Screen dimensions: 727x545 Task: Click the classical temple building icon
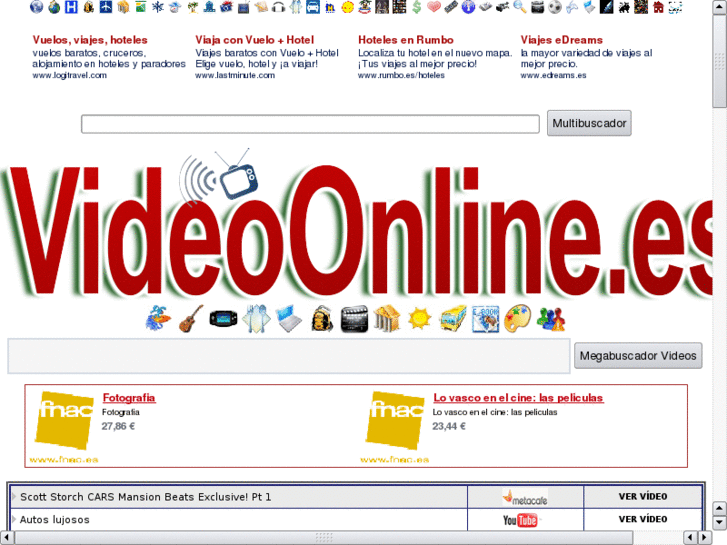pyautogui.click(x=387, y=319)
